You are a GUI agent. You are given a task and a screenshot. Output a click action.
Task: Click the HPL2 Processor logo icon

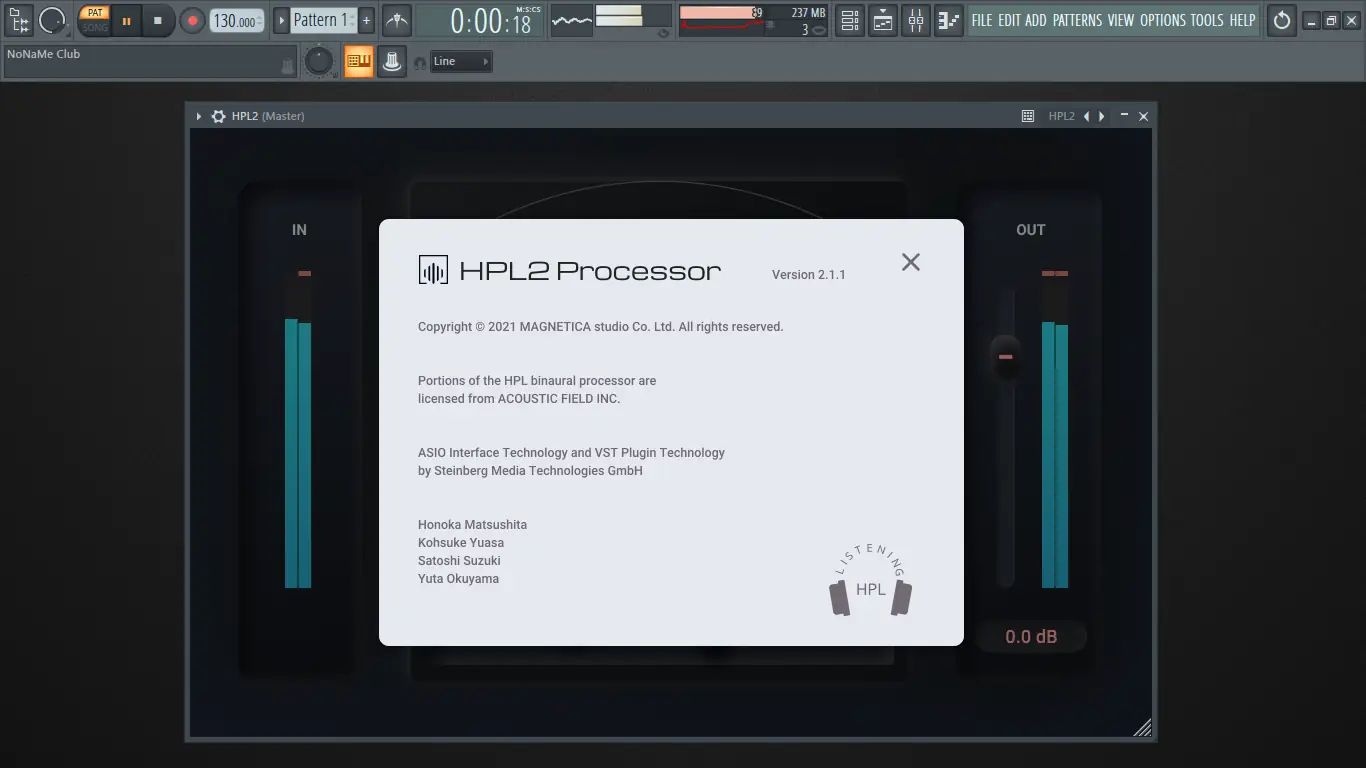(433, 270)
